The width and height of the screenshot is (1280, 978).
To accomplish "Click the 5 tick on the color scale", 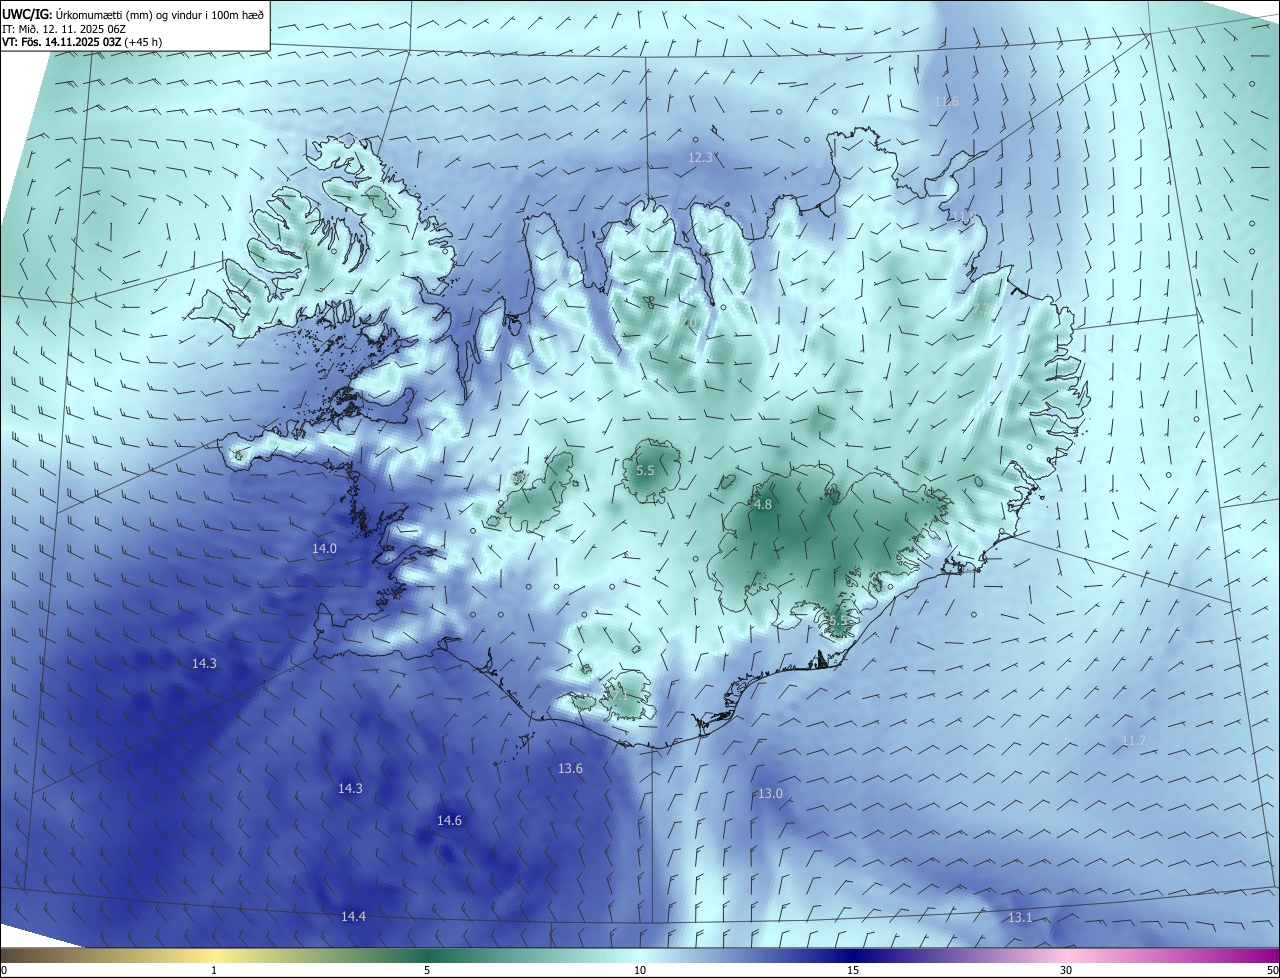I will coord(427,970).
